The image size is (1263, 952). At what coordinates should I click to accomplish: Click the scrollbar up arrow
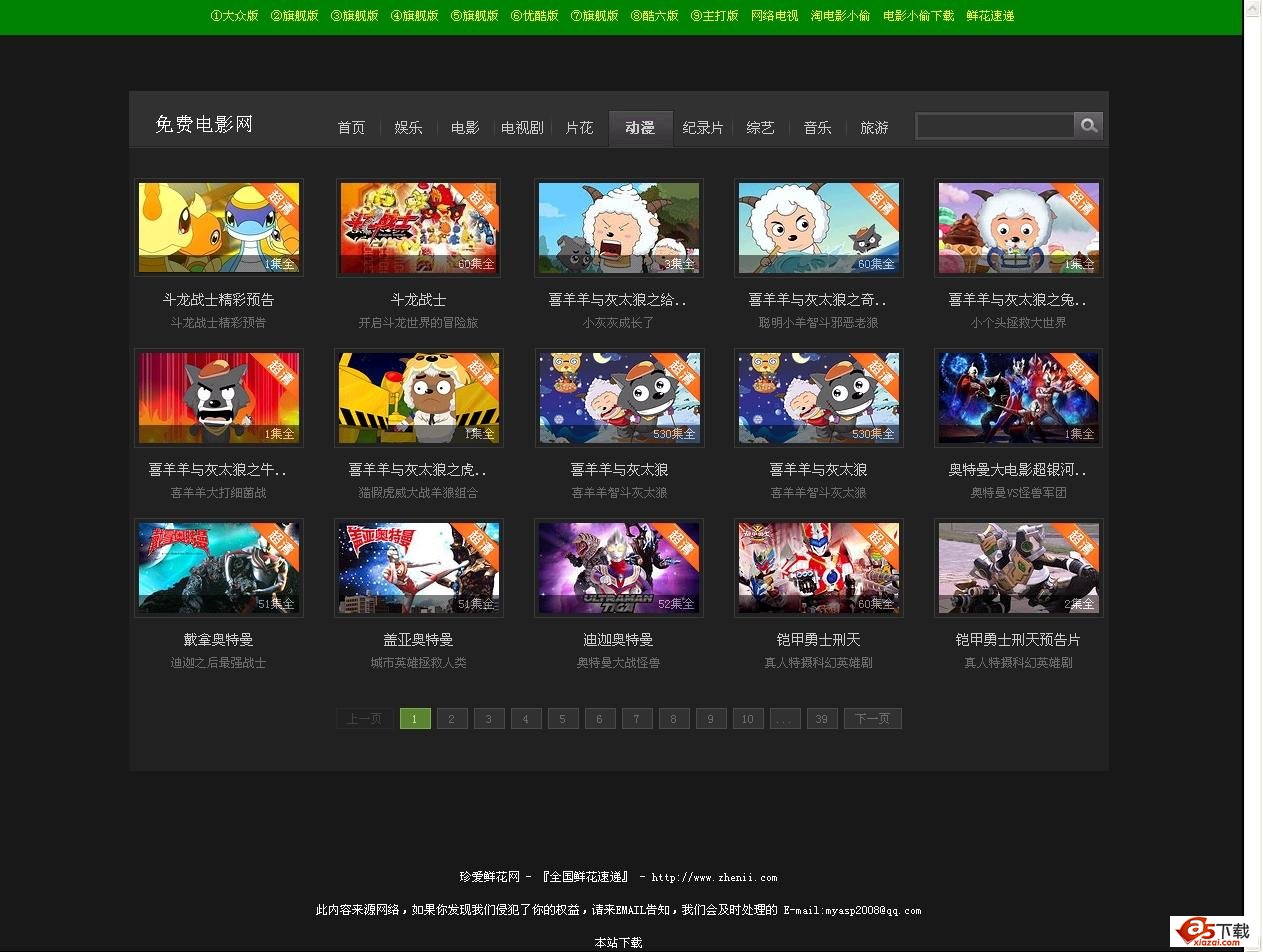coord(1251,6)
